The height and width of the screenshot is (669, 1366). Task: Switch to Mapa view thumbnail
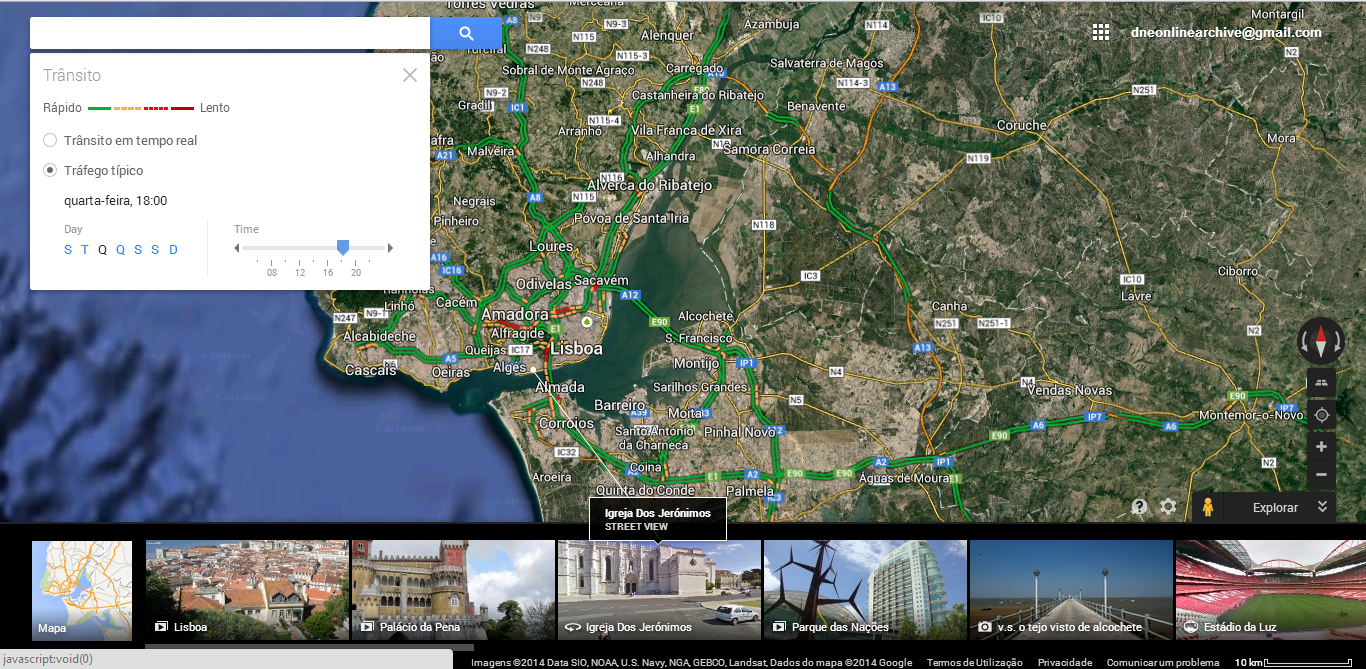point(81,589)
